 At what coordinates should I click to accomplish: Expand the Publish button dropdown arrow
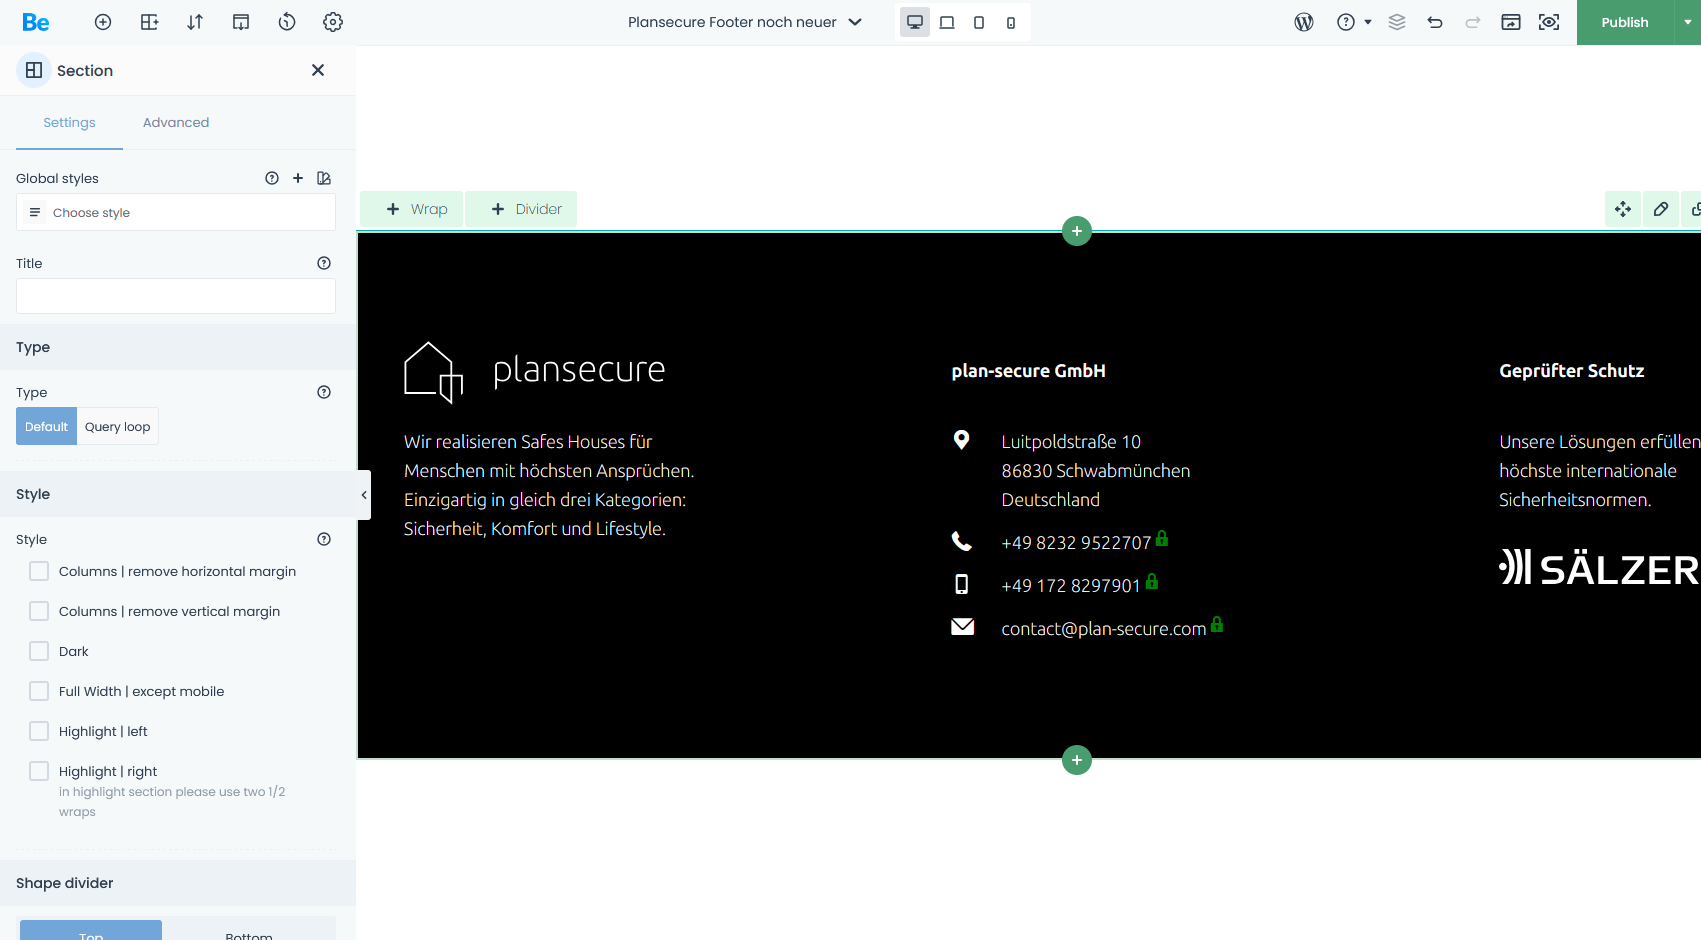pos(1688,22)
